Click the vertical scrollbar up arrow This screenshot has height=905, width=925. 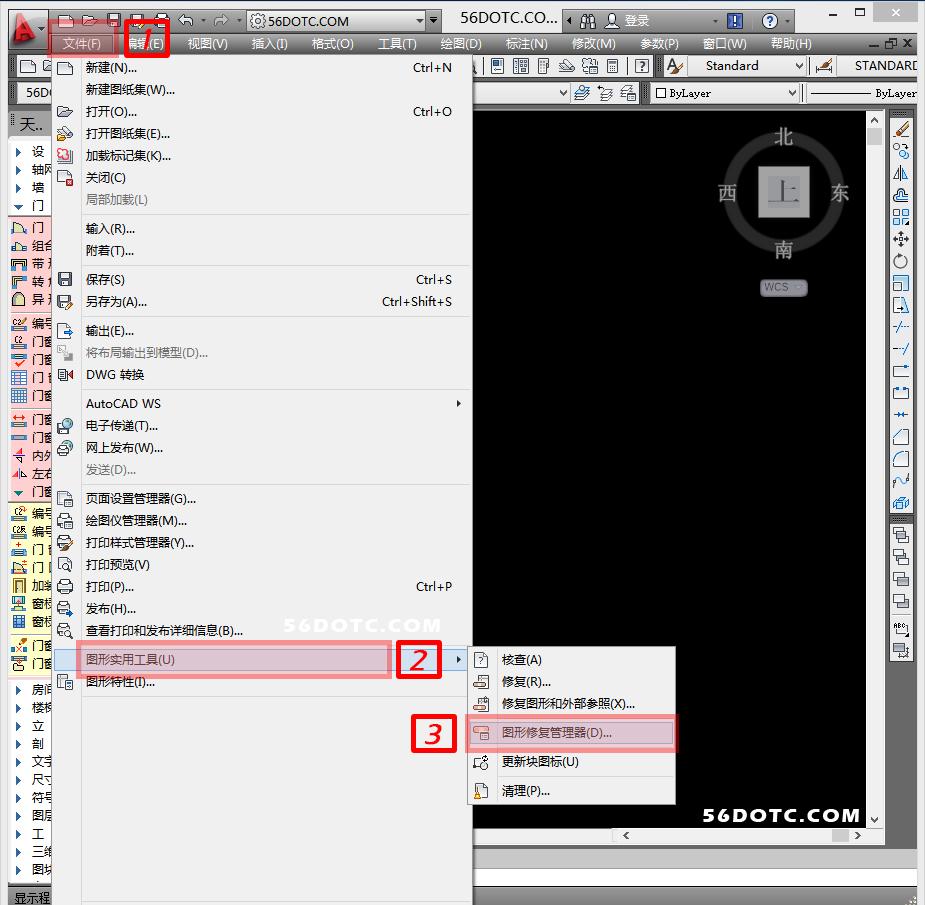[874, 120]
